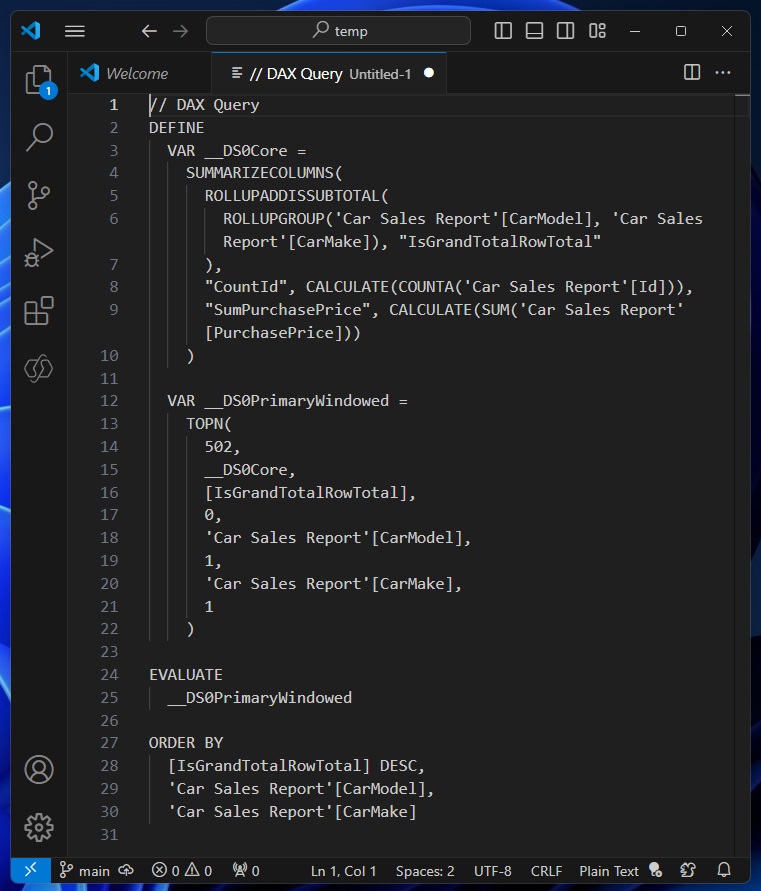The height and width of the screenshot is (891, 761).
Task: Go forward with the right arrow
Action: pos(180,31)
